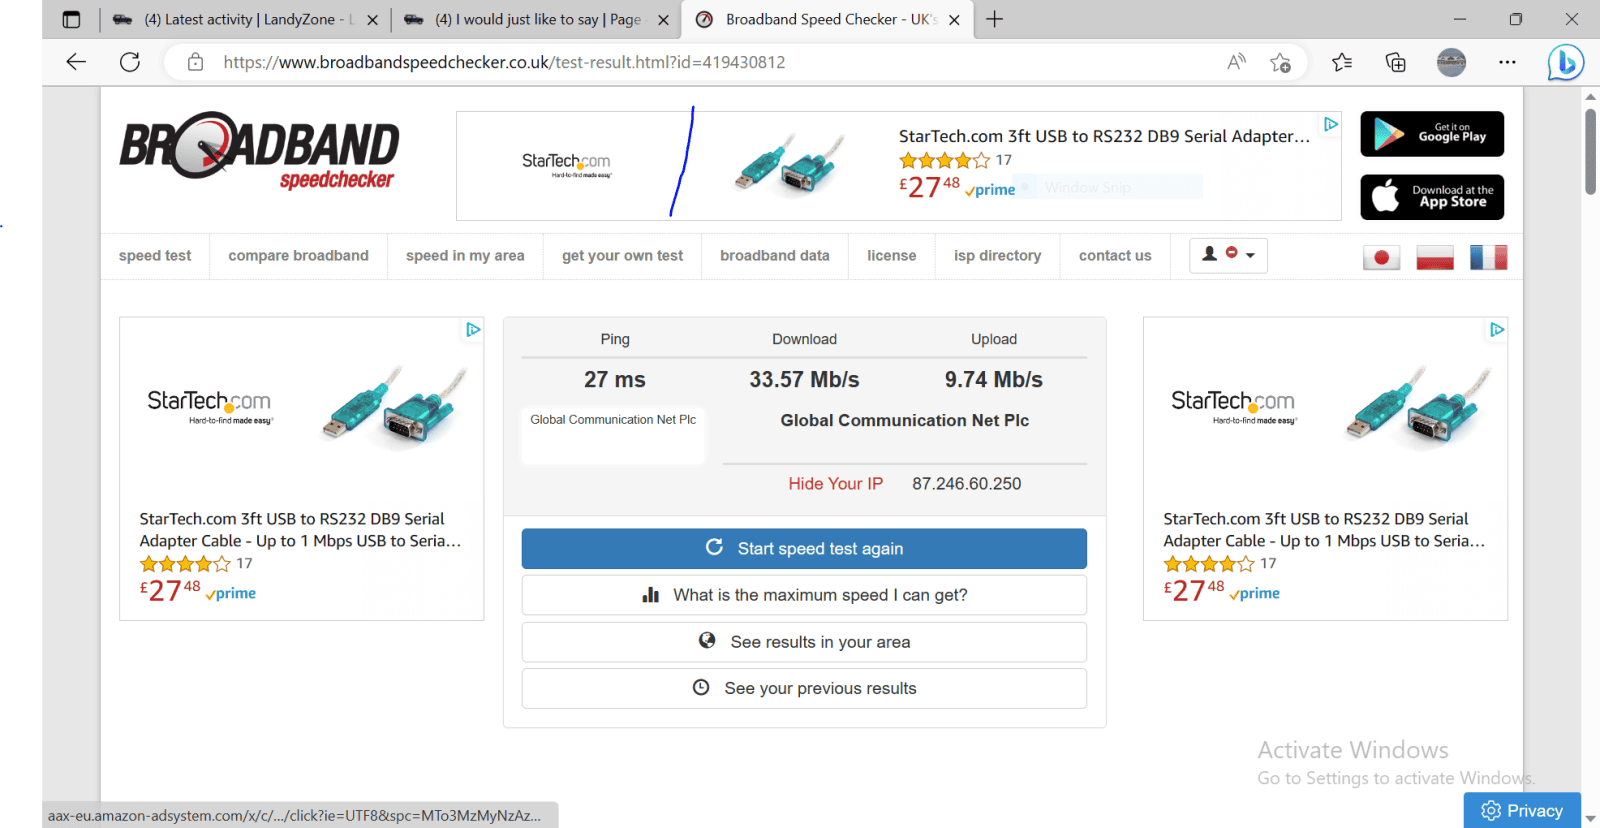Open isp directory menu item
This screenshot has height=828, width=1600.
click(x=997, y=256)
